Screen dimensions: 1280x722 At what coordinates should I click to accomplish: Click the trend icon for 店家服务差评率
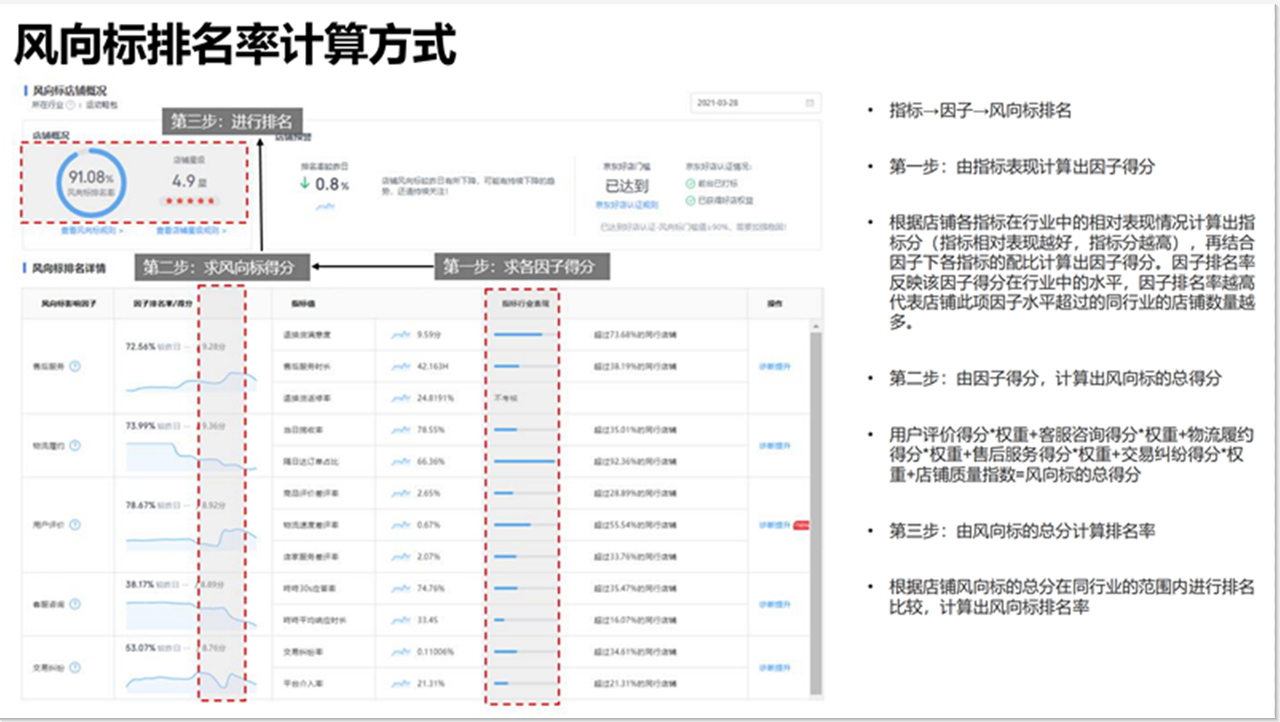coord(400,556)
